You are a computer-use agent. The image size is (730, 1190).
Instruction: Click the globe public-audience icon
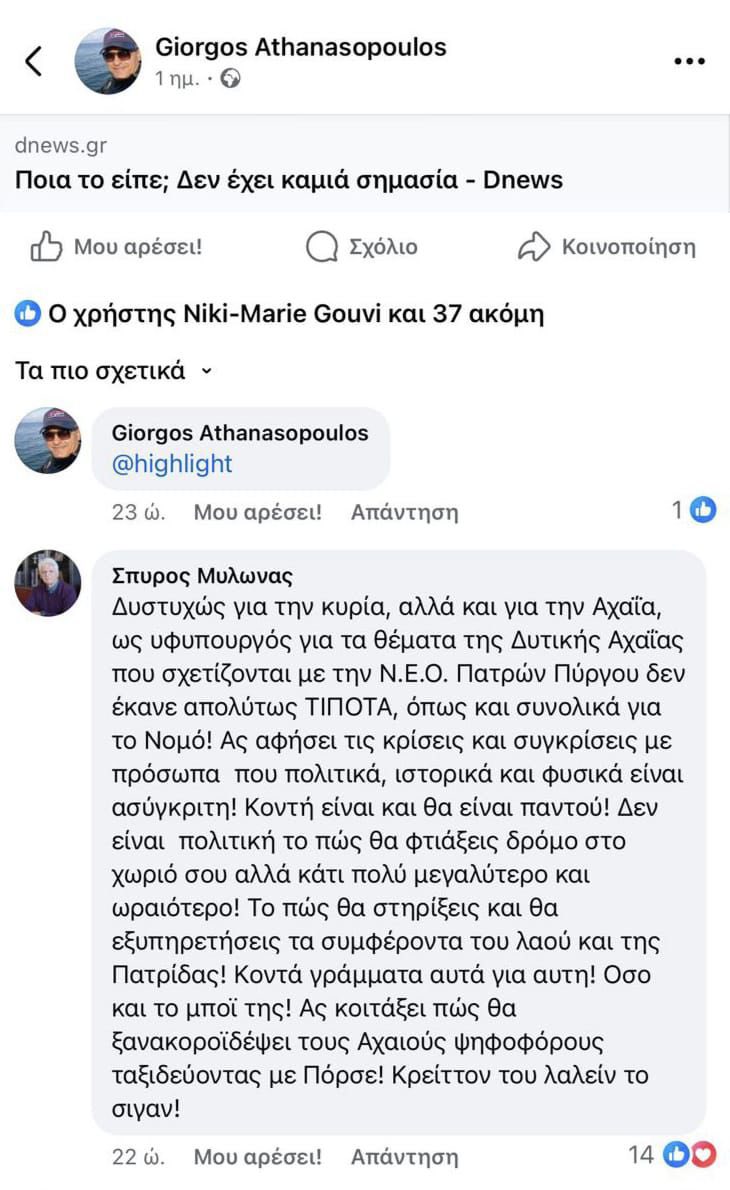click(x=231, y=78)
